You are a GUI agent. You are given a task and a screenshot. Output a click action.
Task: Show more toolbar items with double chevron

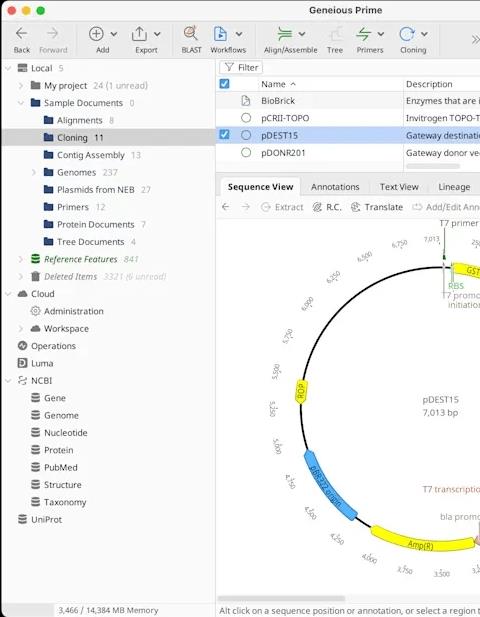tap(475, 39)
